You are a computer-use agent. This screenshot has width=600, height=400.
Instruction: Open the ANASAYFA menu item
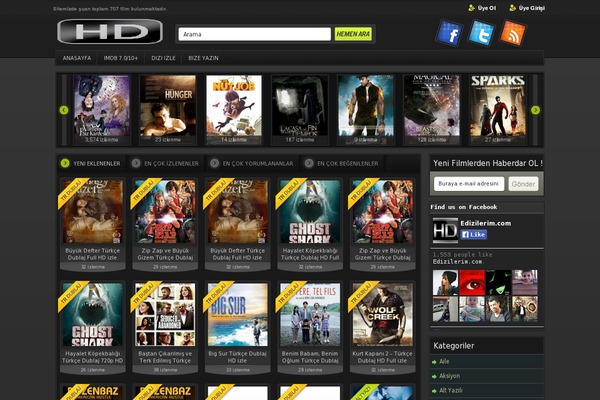pos(77,58)
